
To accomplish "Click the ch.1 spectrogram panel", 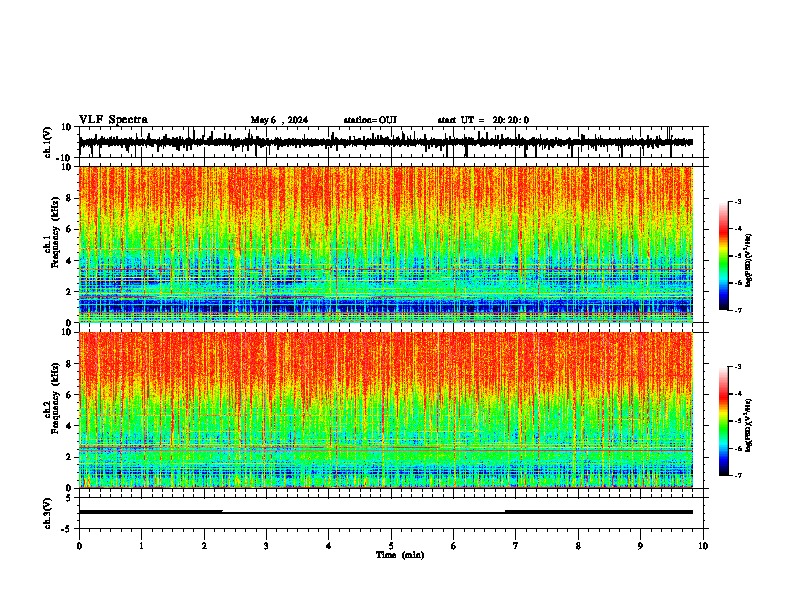I will (x=385, y=244).
